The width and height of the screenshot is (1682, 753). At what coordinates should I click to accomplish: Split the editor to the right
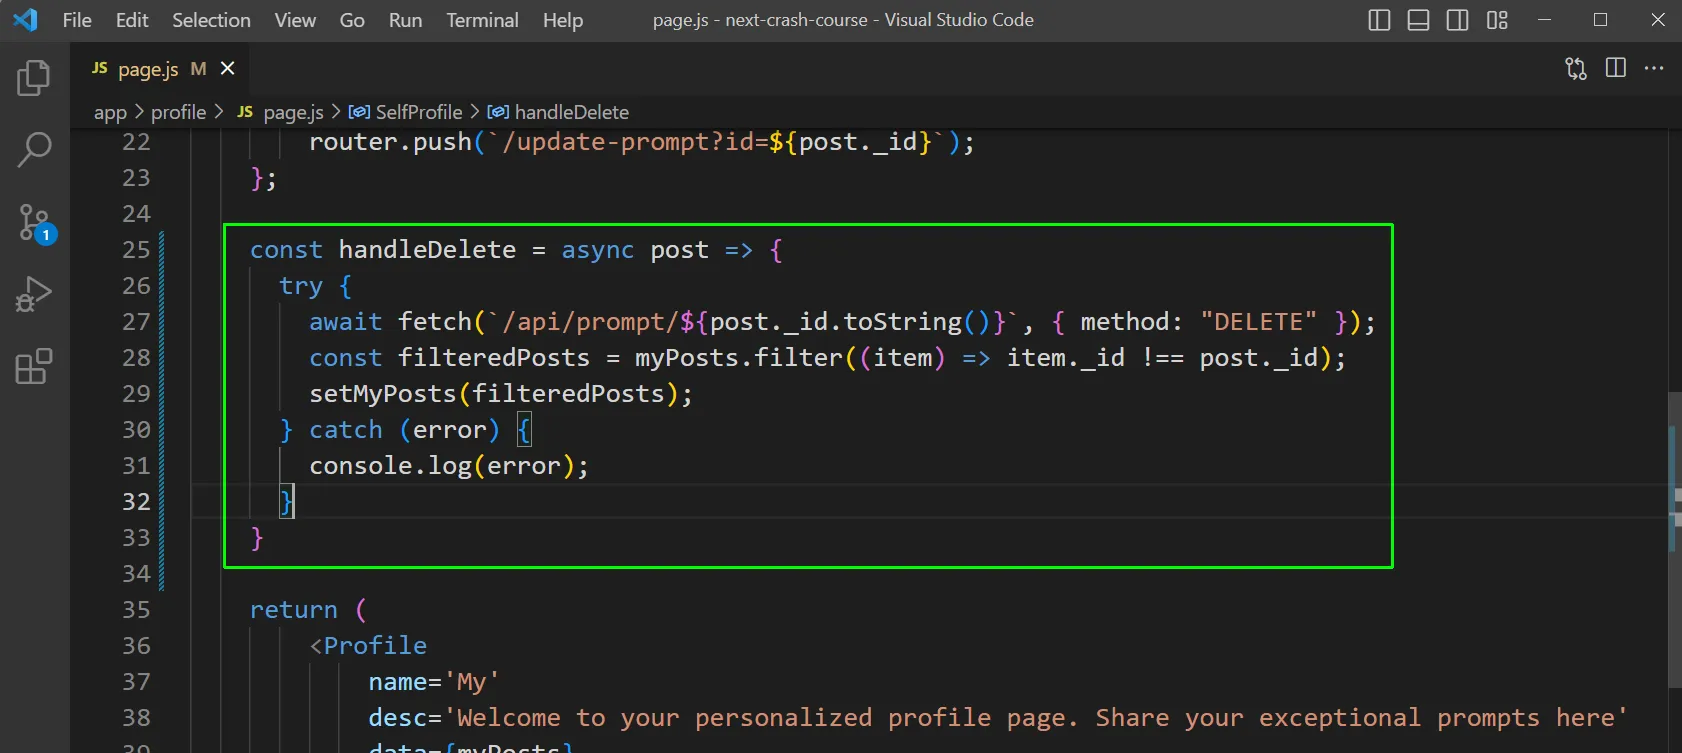[x=1615, y=68]
